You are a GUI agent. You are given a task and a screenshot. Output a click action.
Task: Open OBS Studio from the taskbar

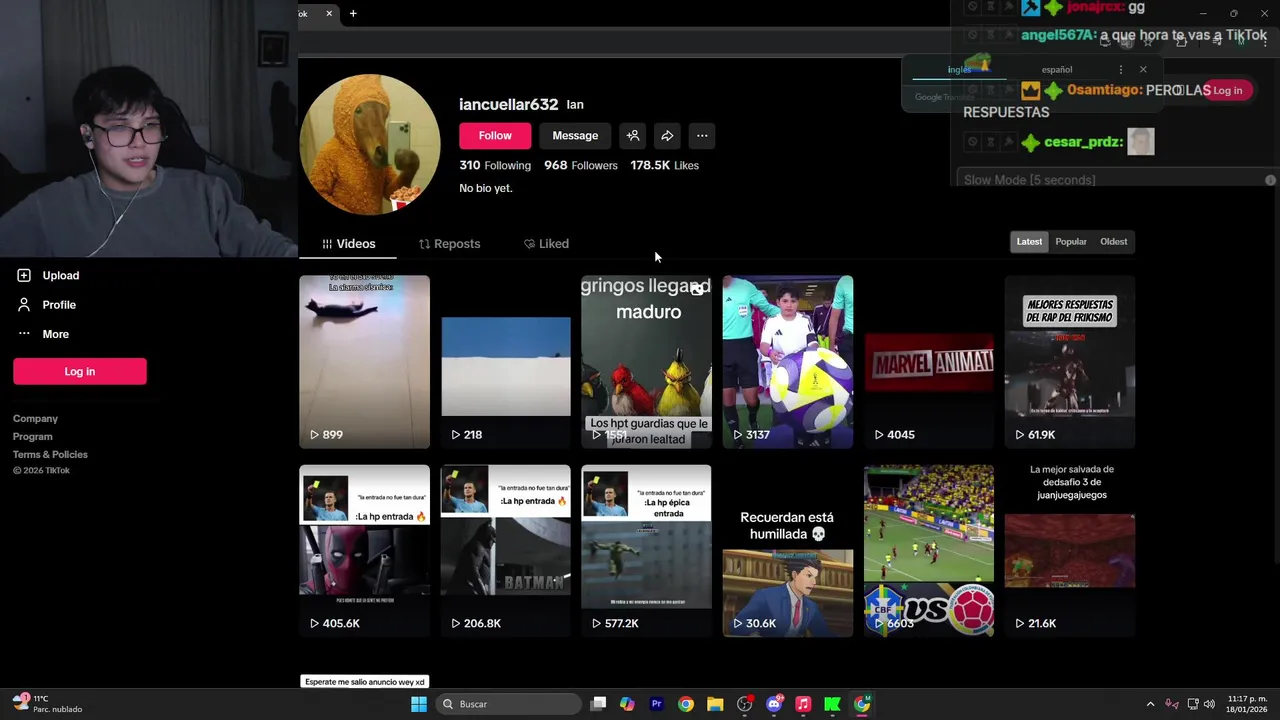[x=744, y=704]
